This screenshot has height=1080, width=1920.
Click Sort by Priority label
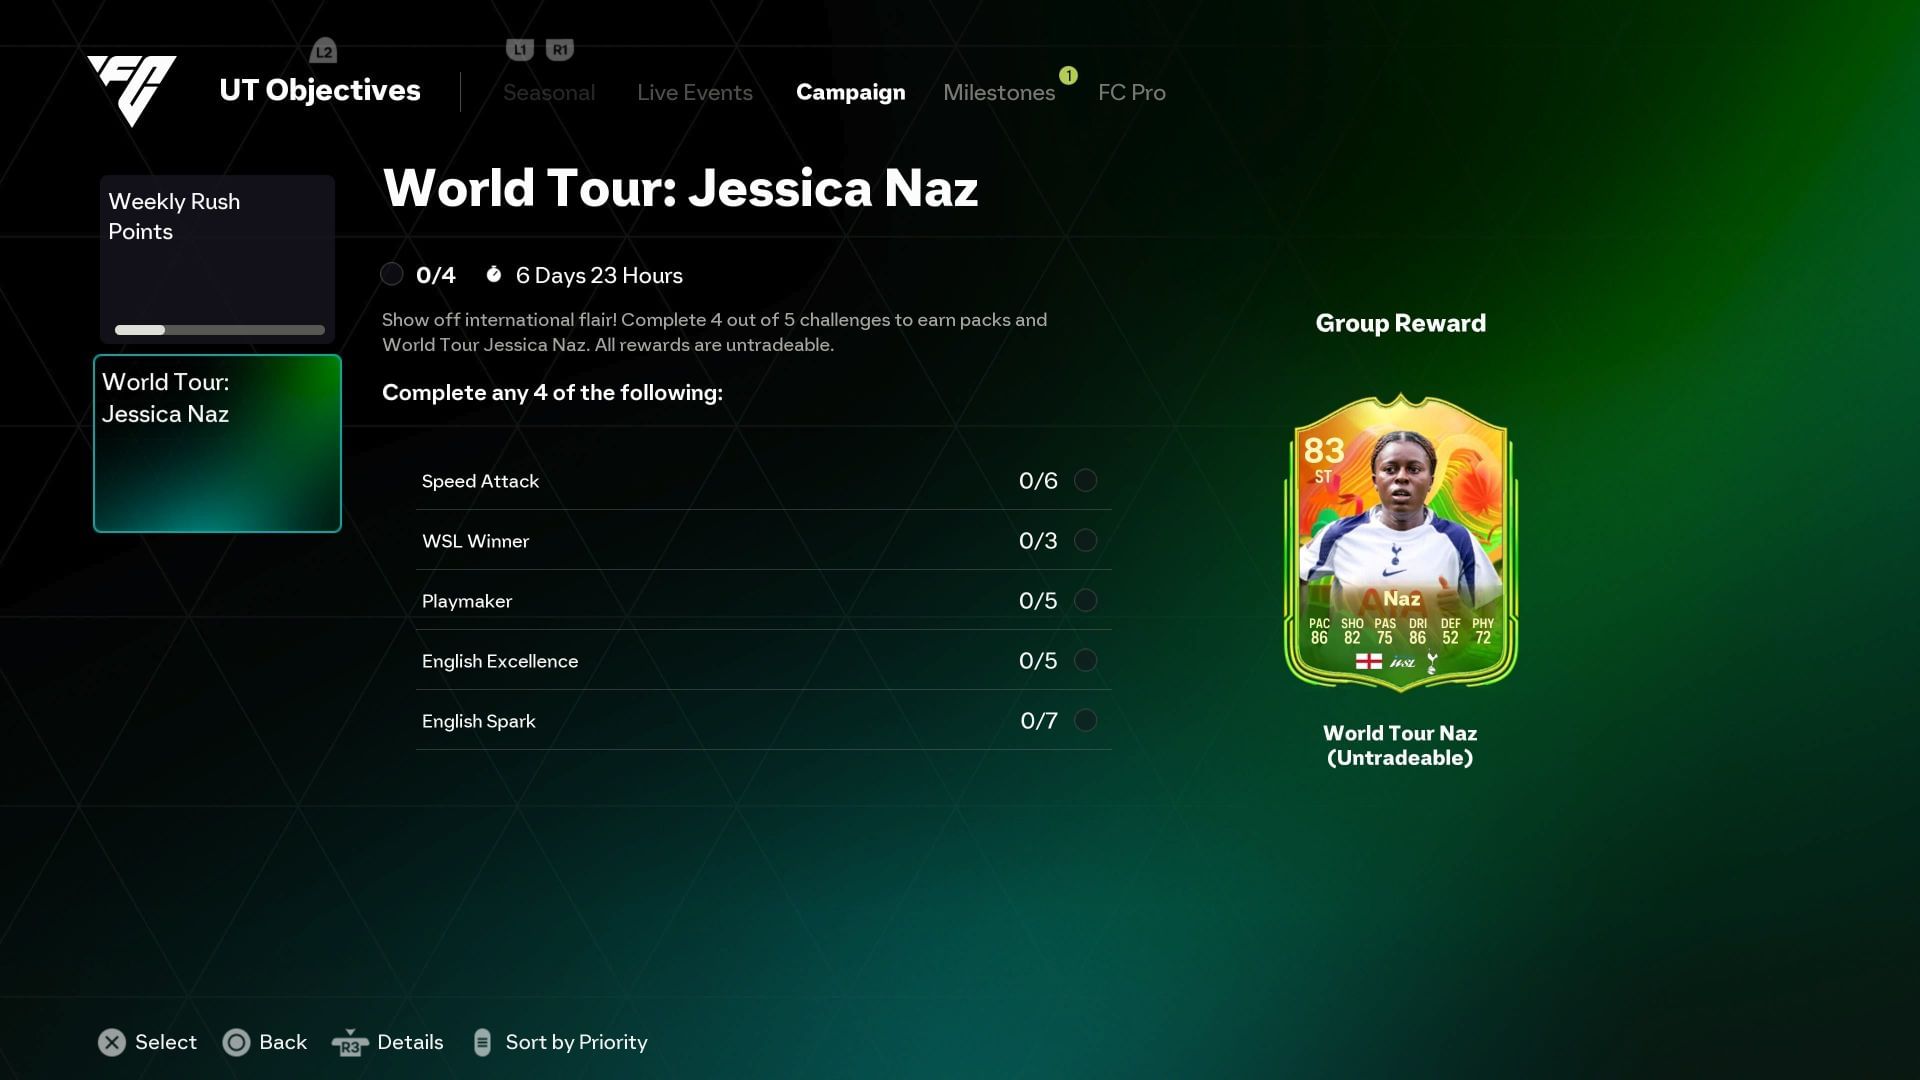(577, 1042)
